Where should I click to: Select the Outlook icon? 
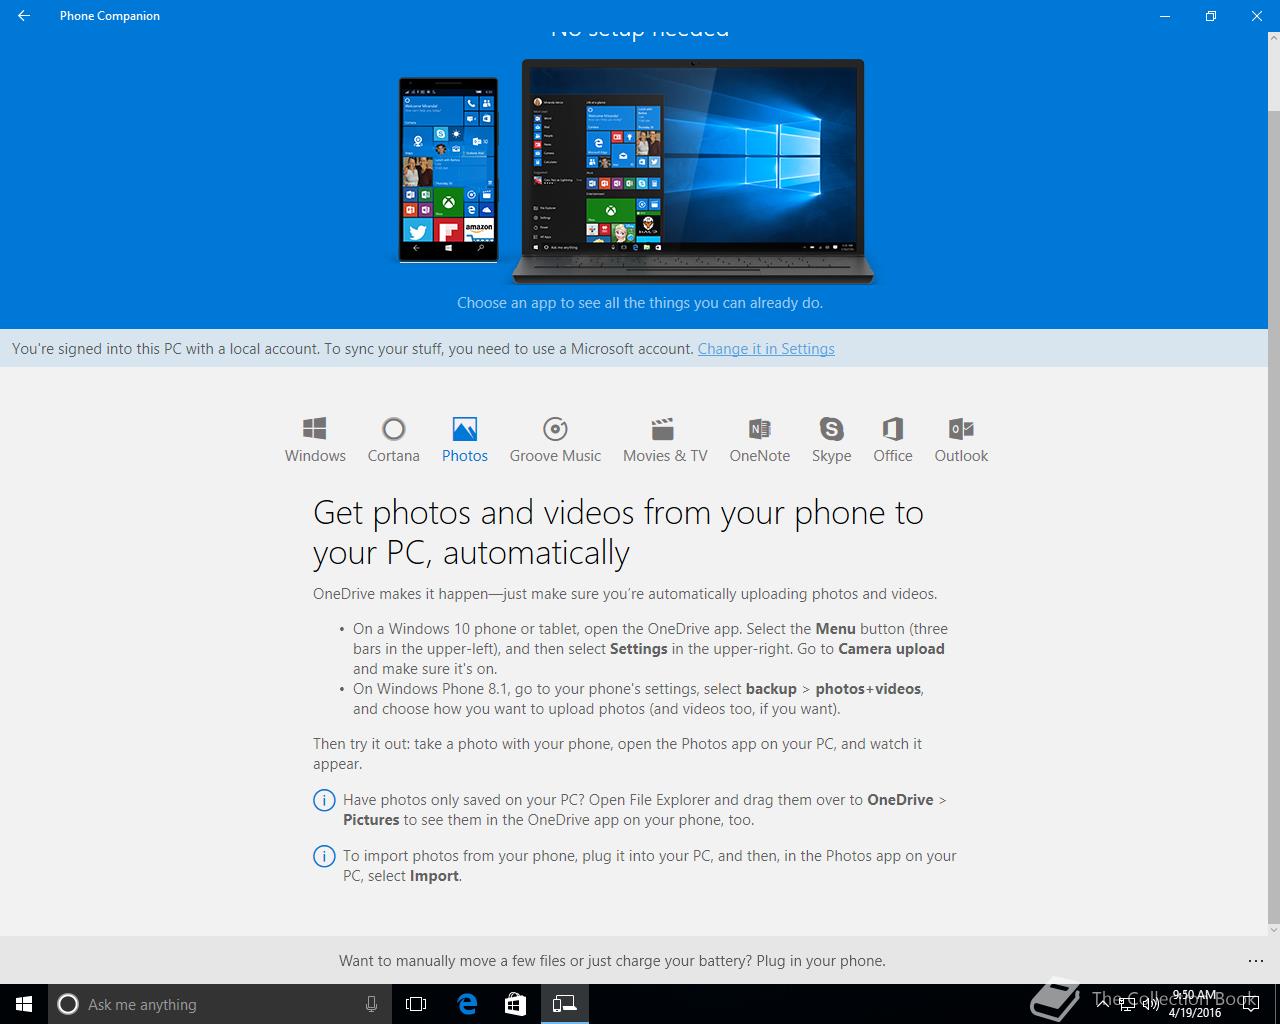(961, 429)
